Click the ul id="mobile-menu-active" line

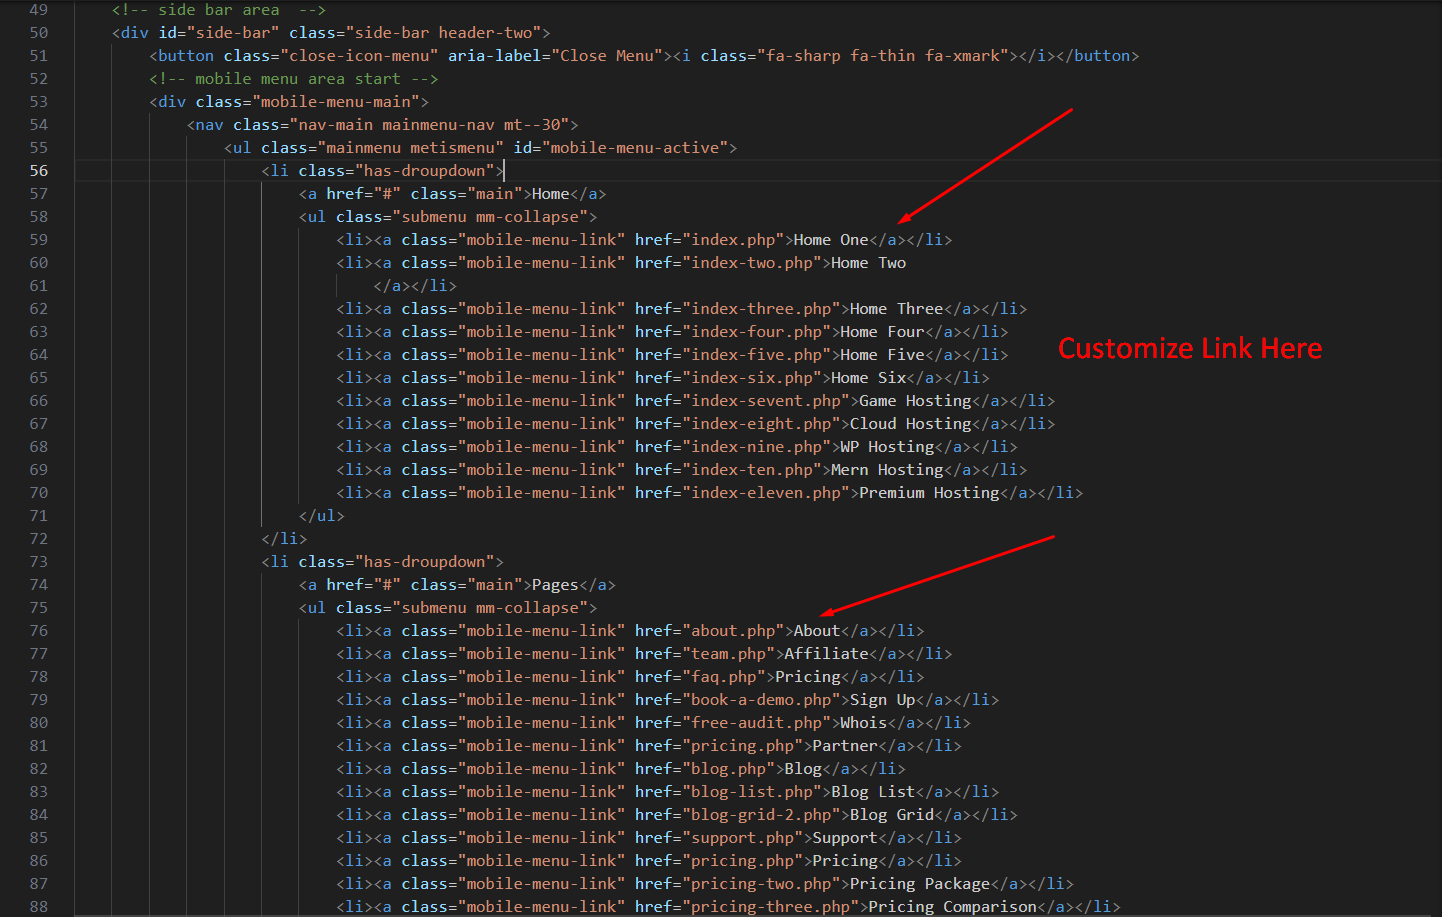(x=480, y=148)
